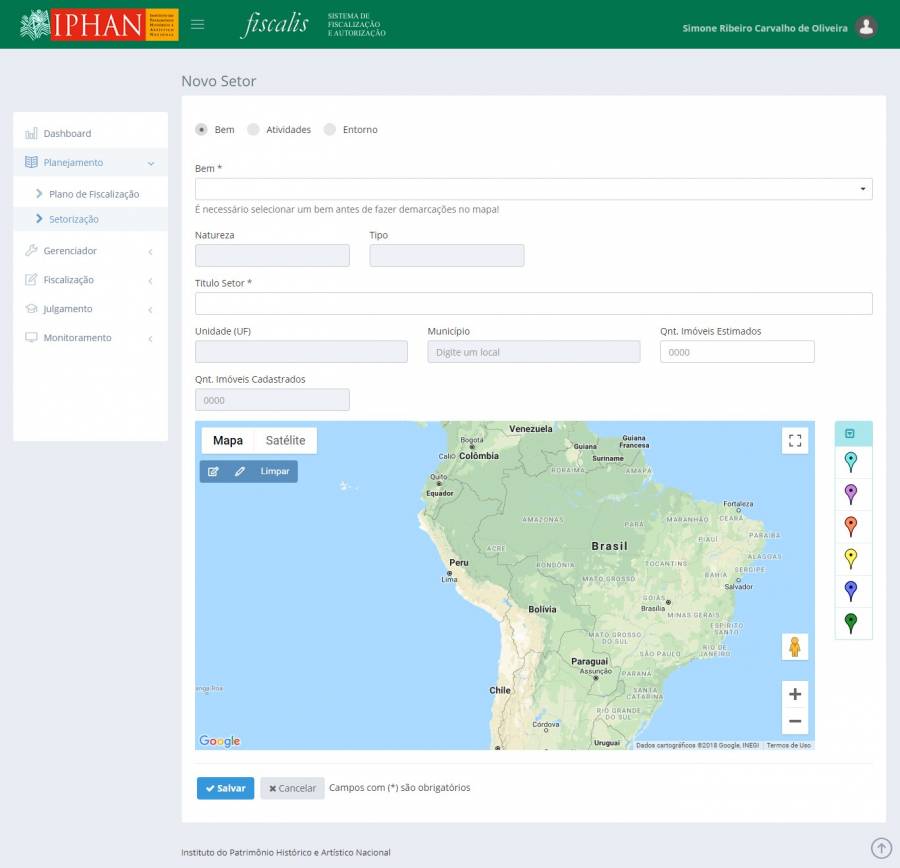Open Plano de Fiscalização menu item

[x=94, y=194]
